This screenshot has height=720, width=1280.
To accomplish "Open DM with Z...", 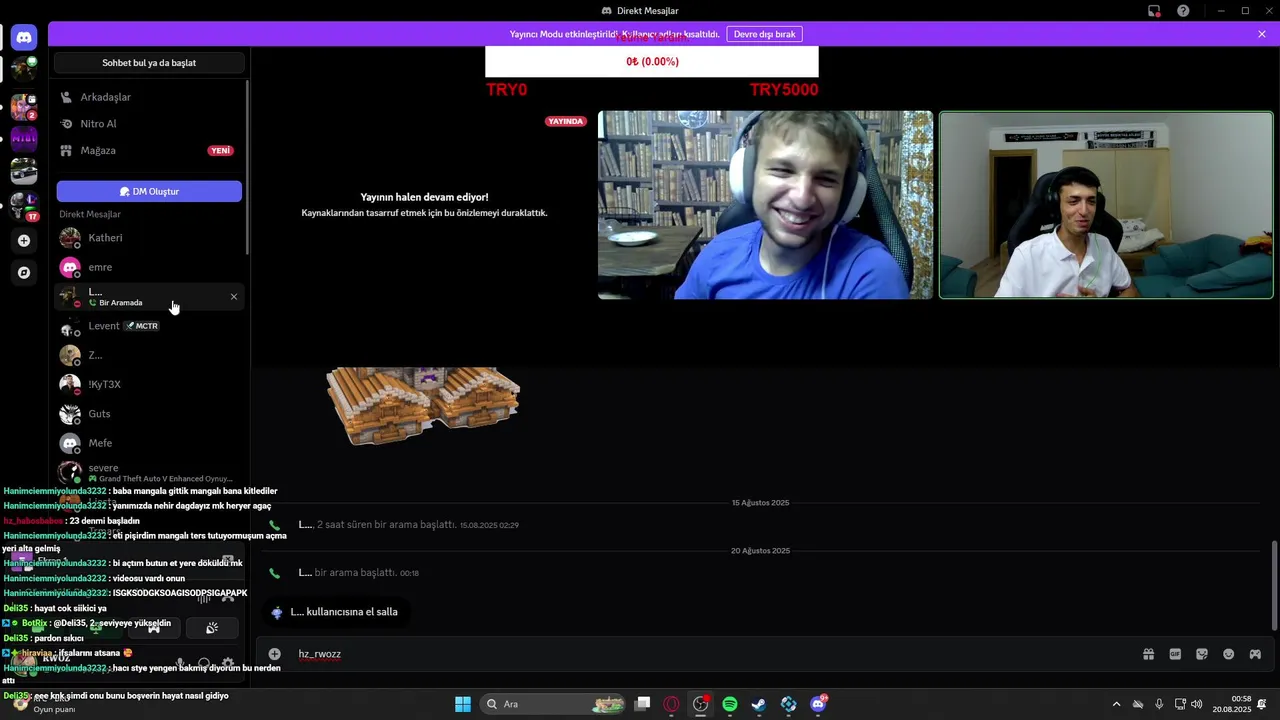I will 149,355.
